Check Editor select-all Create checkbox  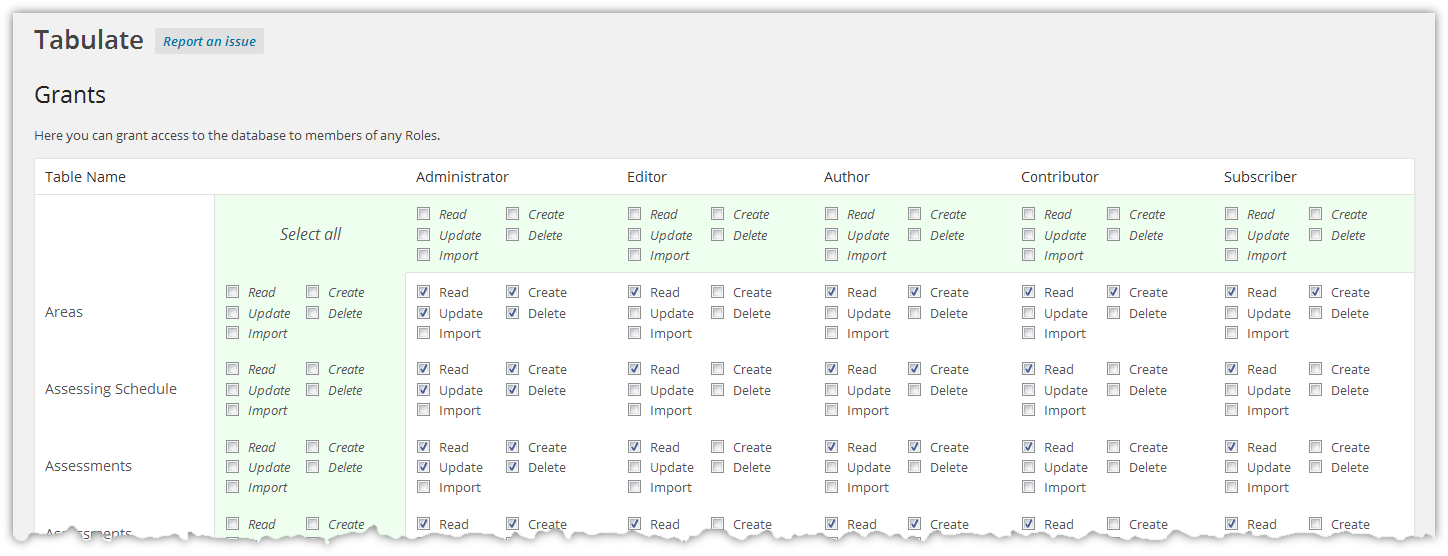tap(718, 214)
